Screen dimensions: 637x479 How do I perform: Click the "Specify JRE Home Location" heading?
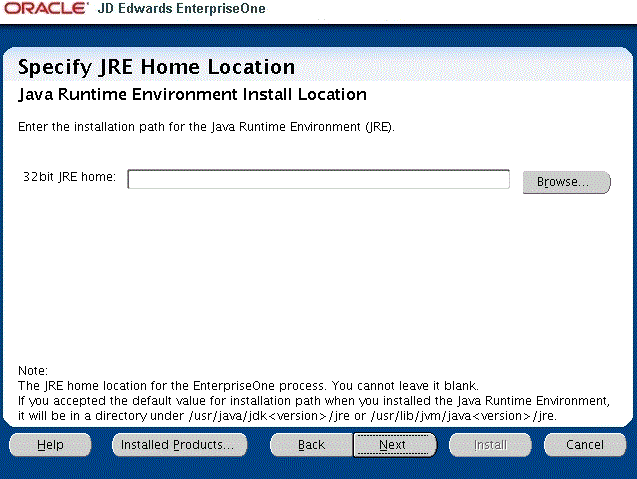coord(156,67)
